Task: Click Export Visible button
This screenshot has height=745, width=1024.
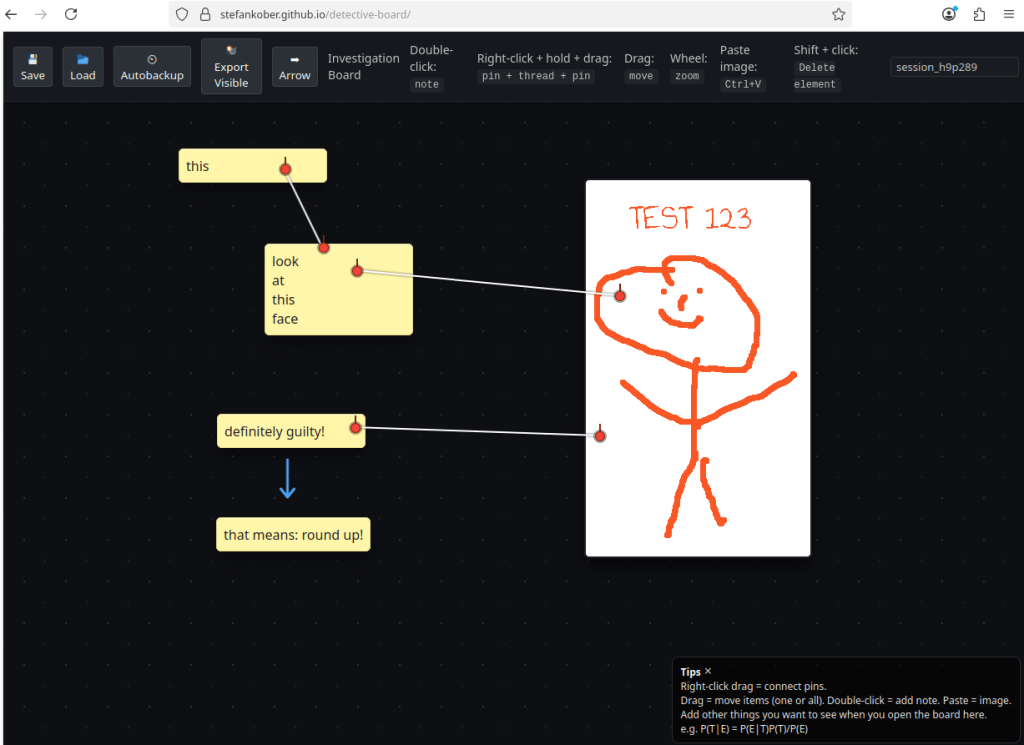Action: click(231, 67)
